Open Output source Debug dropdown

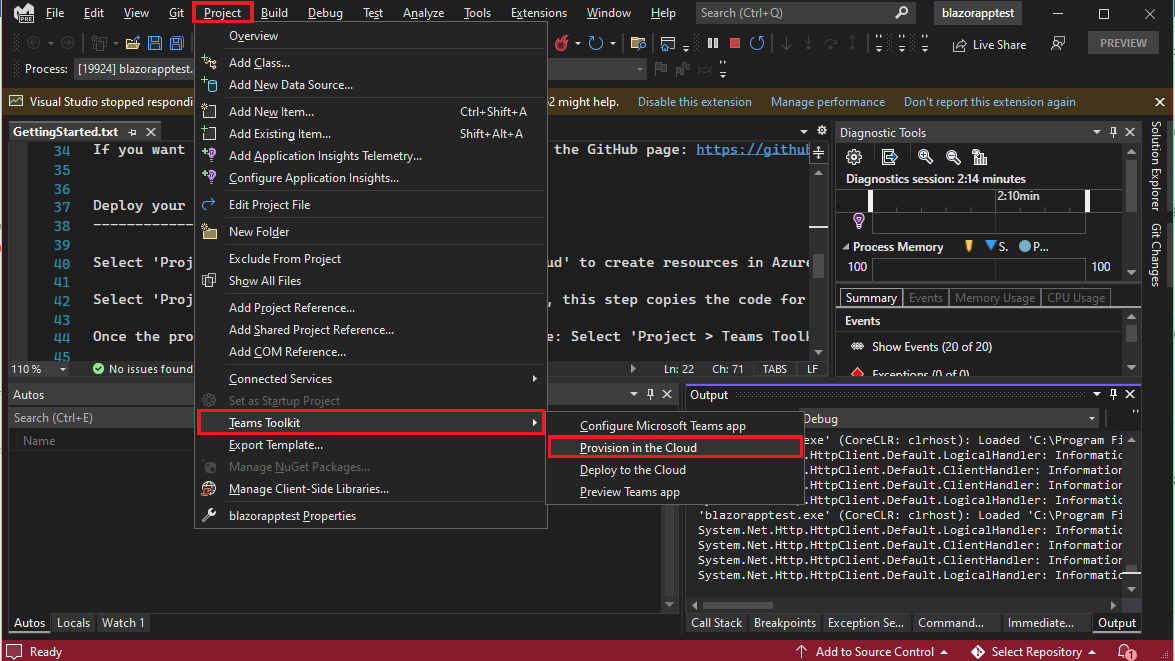click(1092, 418)
